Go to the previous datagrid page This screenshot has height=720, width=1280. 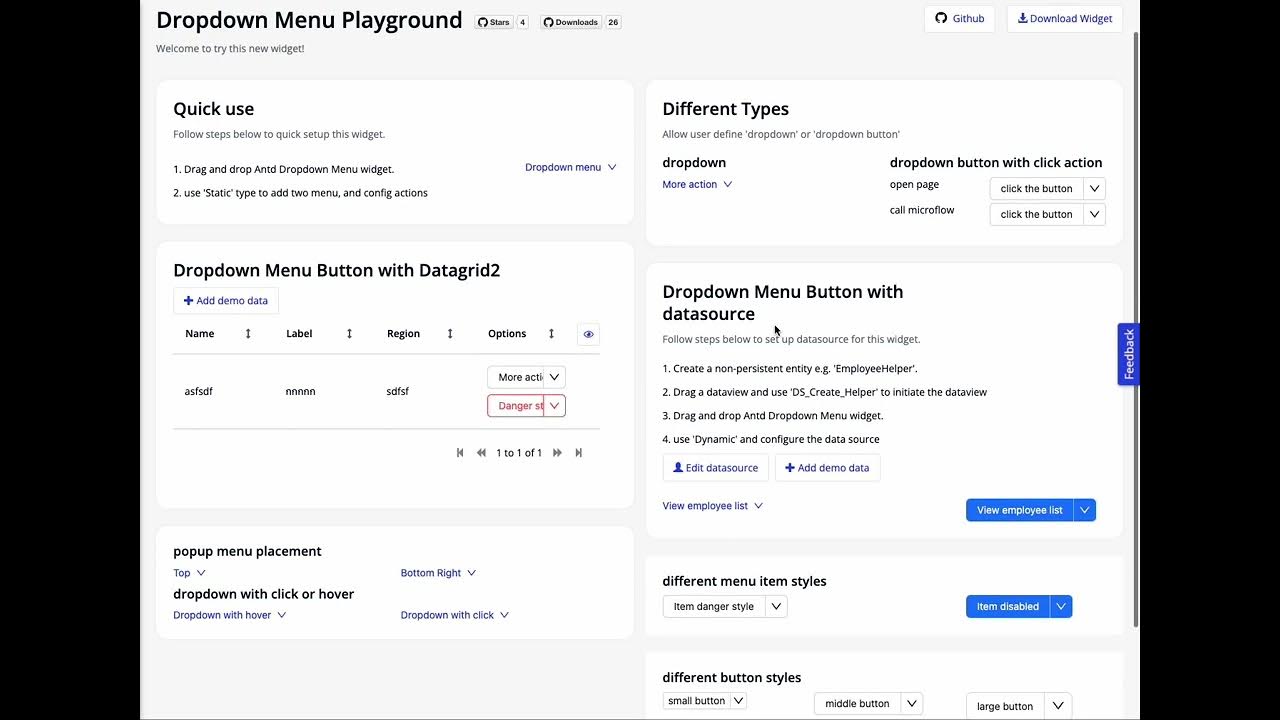[x=481, y=453]
